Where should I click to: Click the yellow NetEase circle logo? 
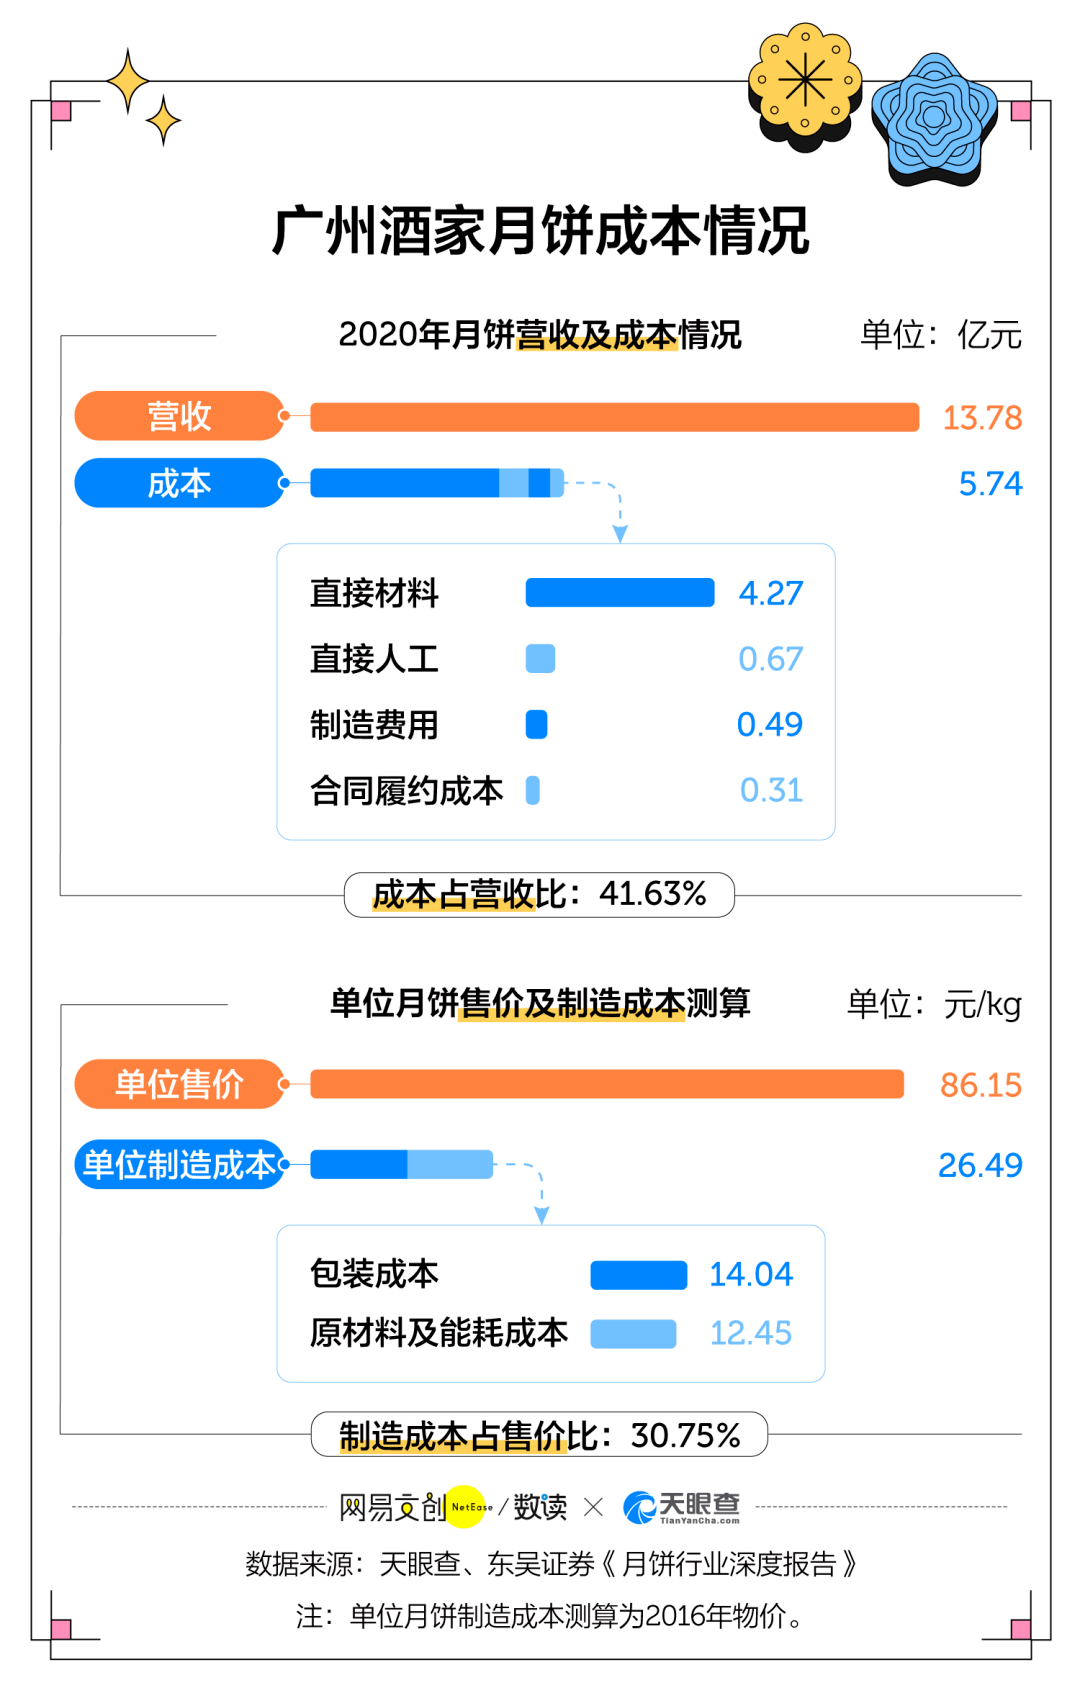(465, 1507)
